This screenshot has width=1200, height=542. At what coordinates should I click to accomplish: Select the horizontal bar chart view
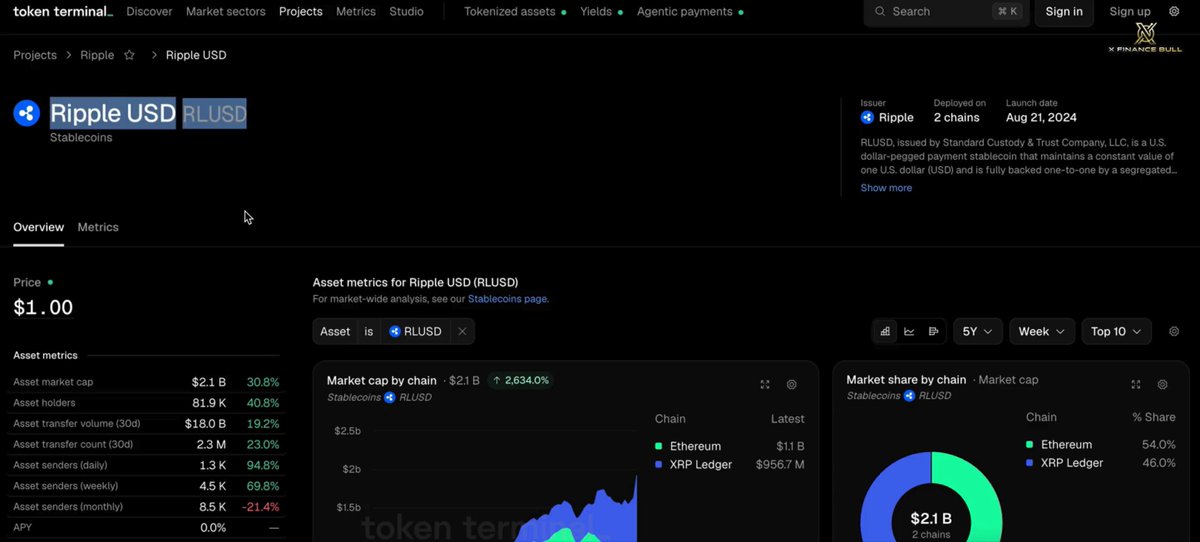click(933, 331)
